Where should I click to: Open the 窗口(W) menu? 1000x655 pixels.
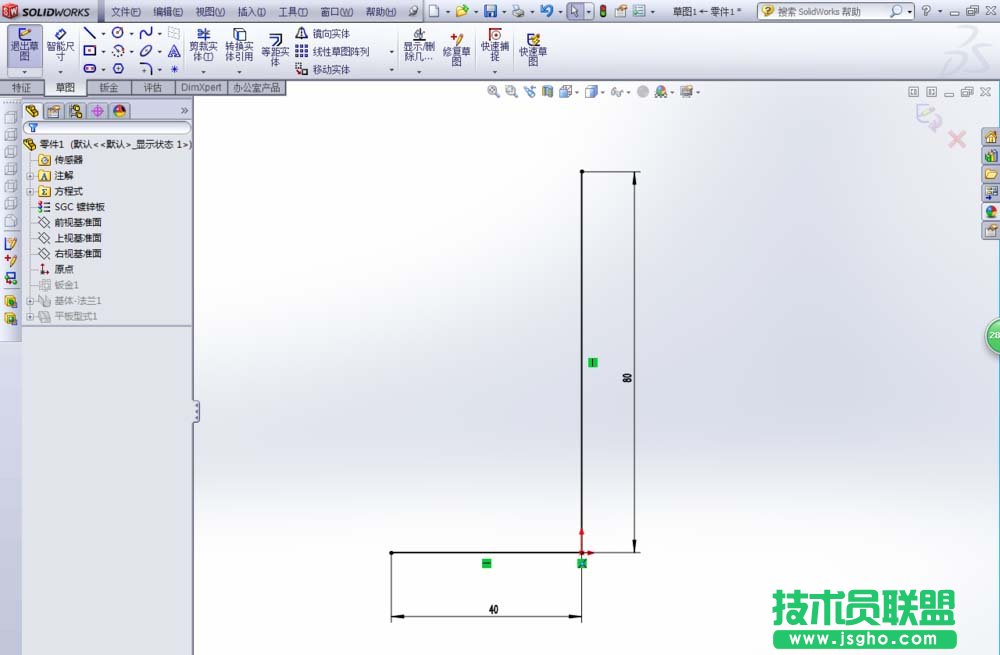(336, 11)
